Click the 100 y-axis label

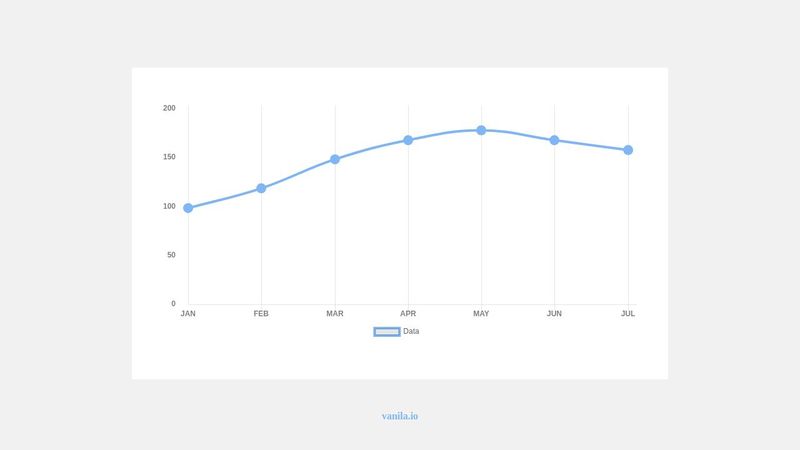169,206
